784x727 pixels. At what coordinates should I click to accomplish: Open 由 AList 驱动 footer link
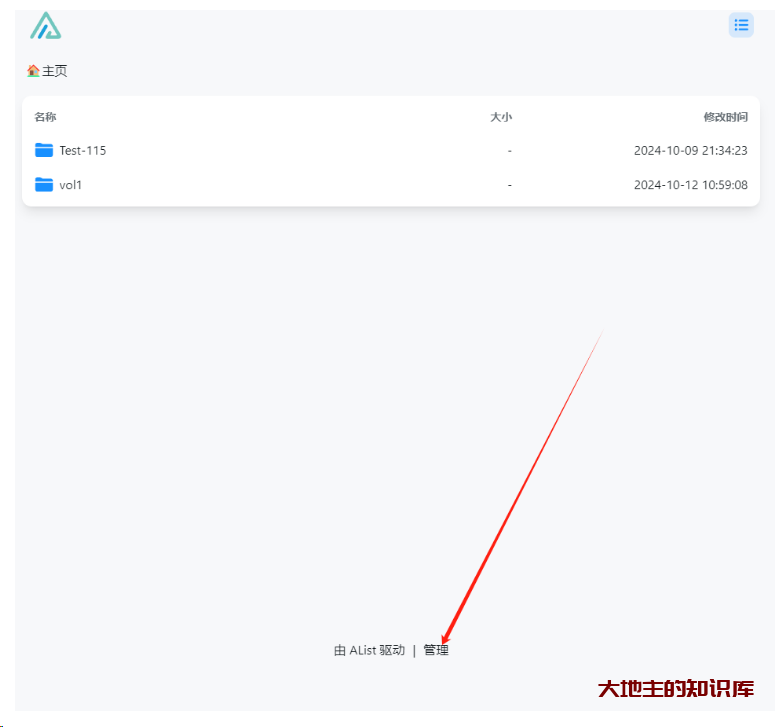tap(370, 650)
